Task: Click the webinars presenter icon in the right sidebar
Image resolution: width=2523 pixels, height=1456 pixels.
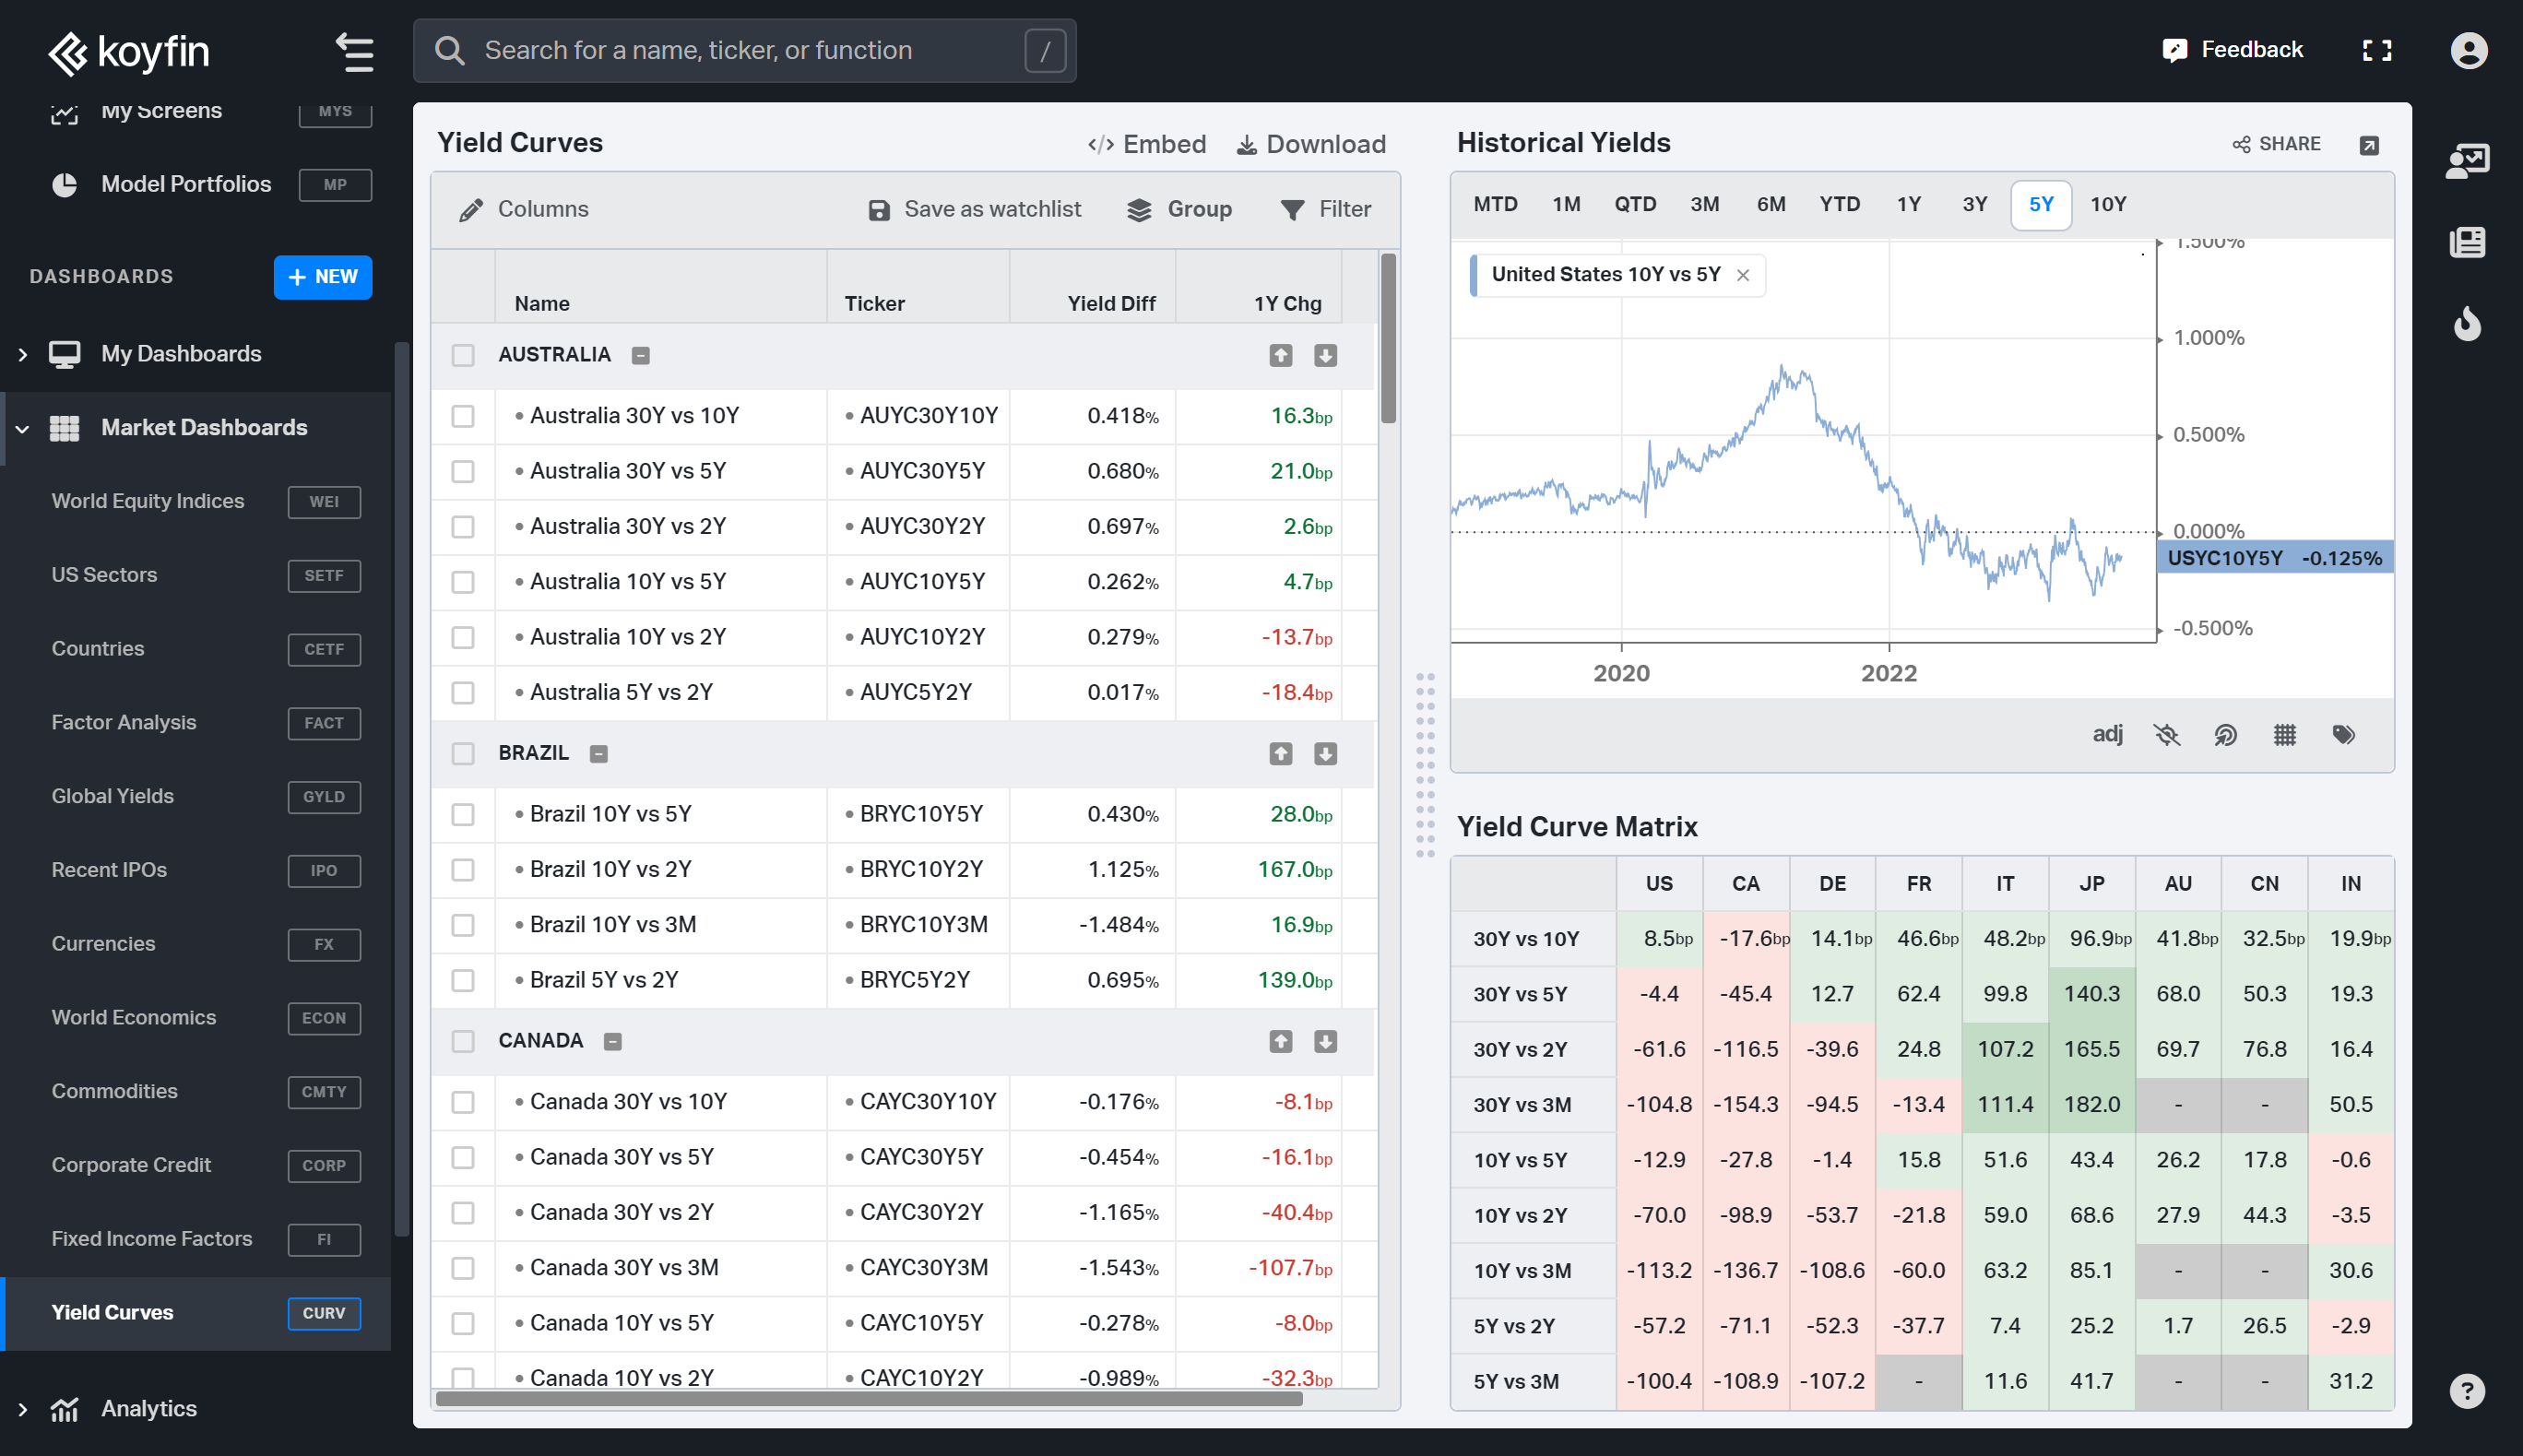Action: [2467, 160]
